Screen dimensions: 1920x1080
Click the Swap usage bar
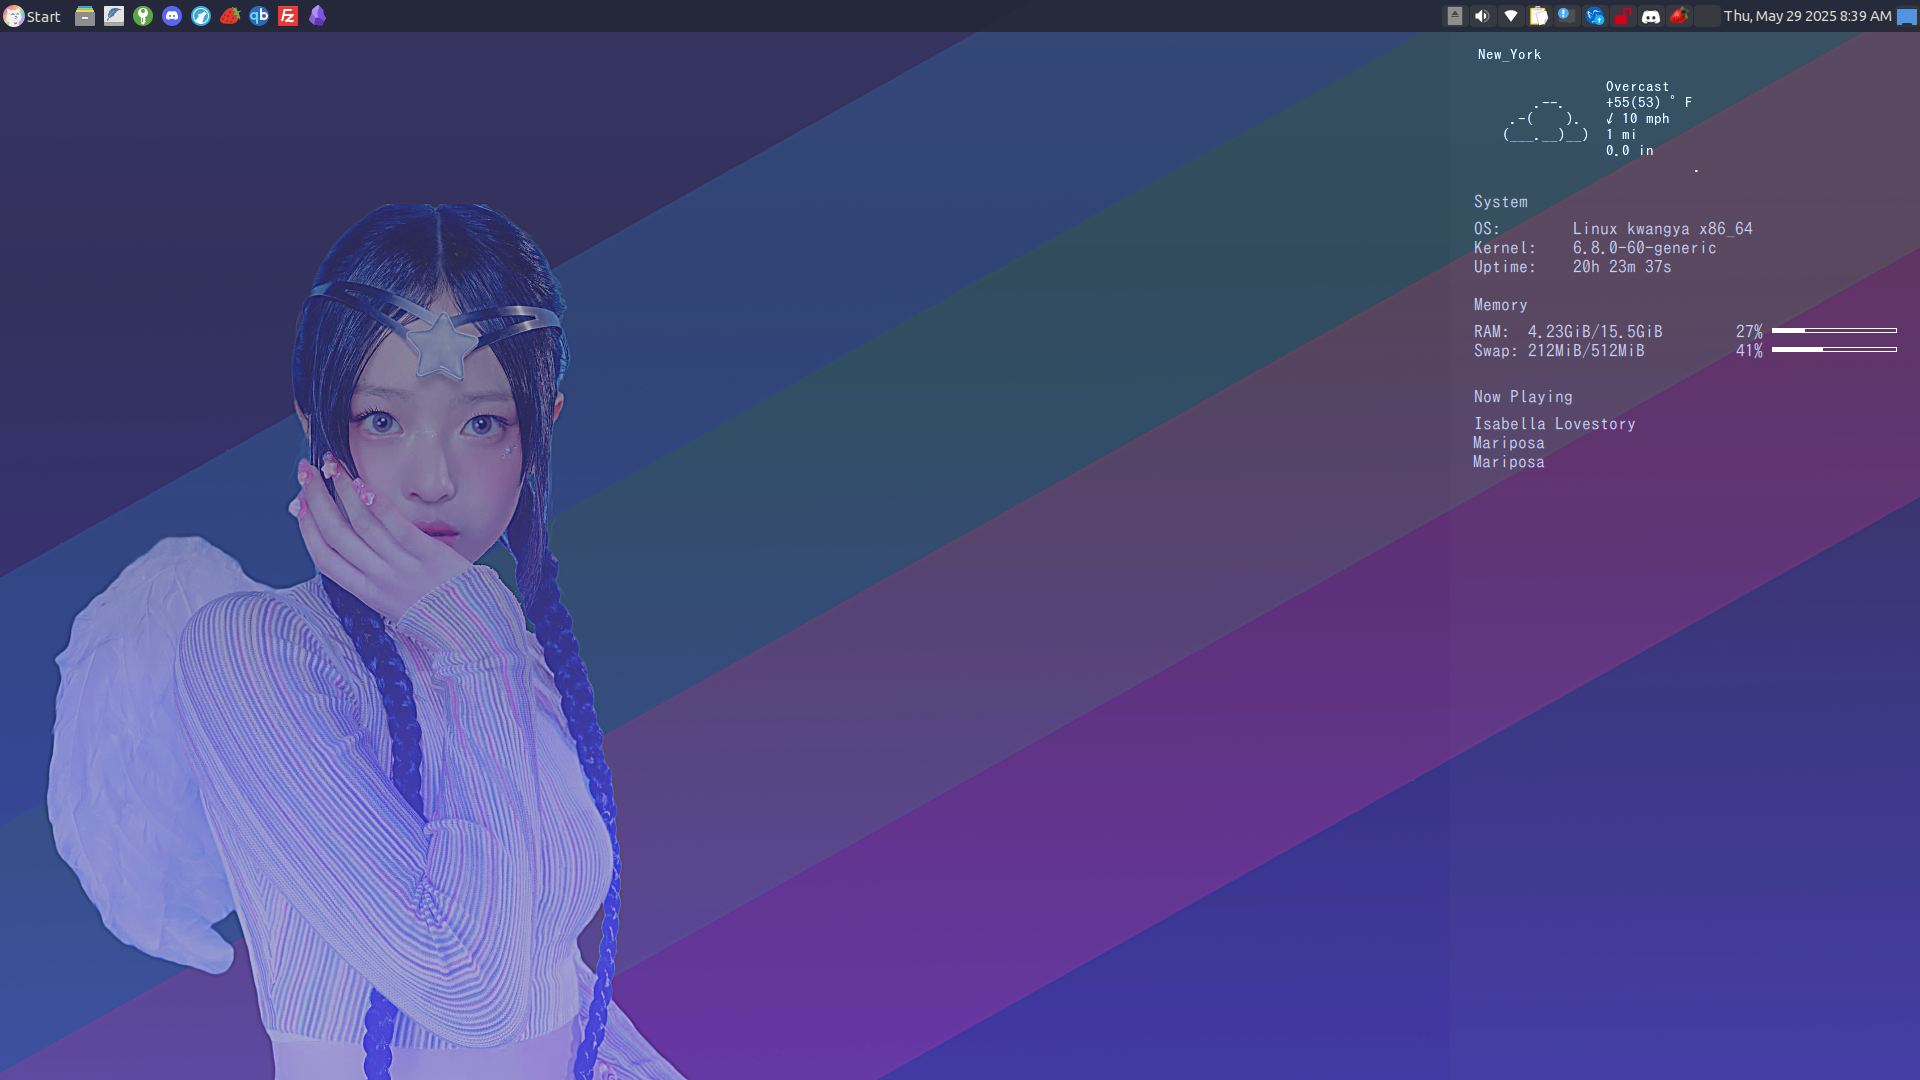pyautogui.click(x=1834, y=349)
